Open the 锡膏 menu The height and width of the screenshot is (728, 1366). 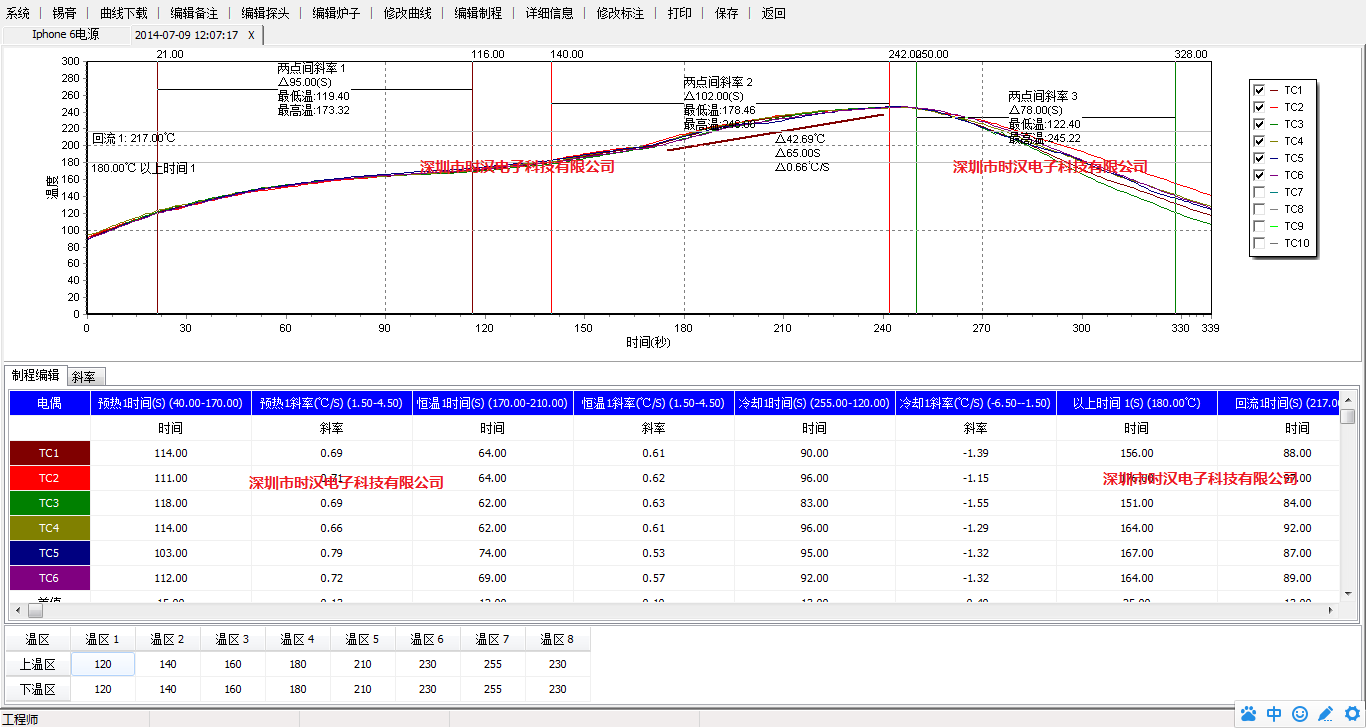coord(64,13)
